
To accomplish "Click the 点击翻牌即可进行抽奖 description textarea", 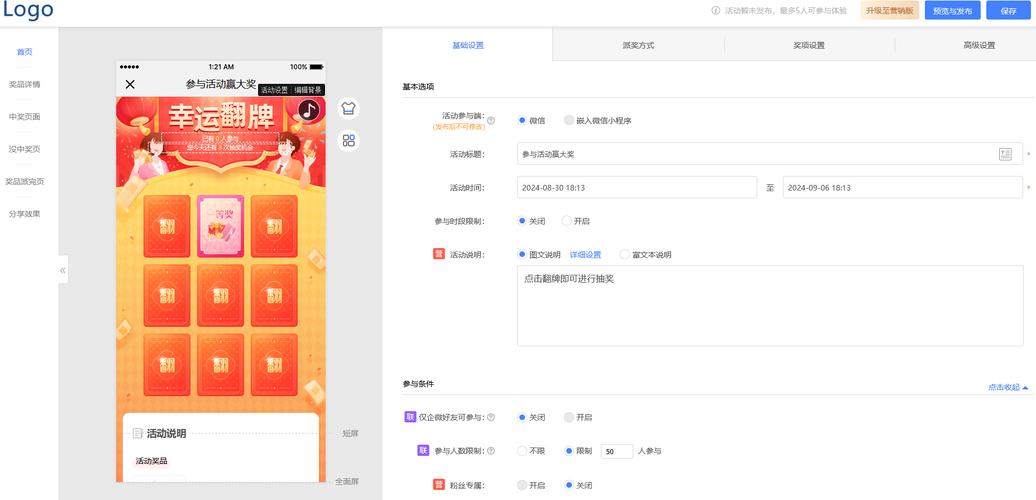I will [x=770, y=306].
